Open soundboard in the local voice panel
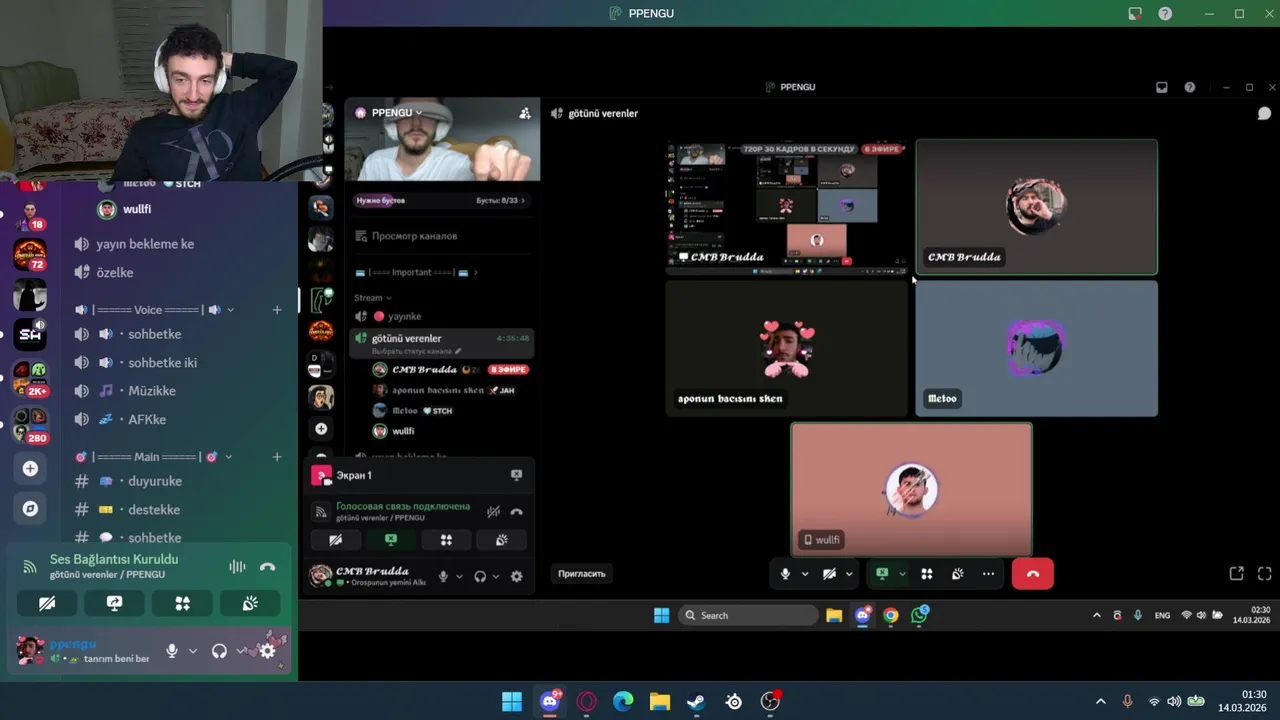 click(250, 603)
